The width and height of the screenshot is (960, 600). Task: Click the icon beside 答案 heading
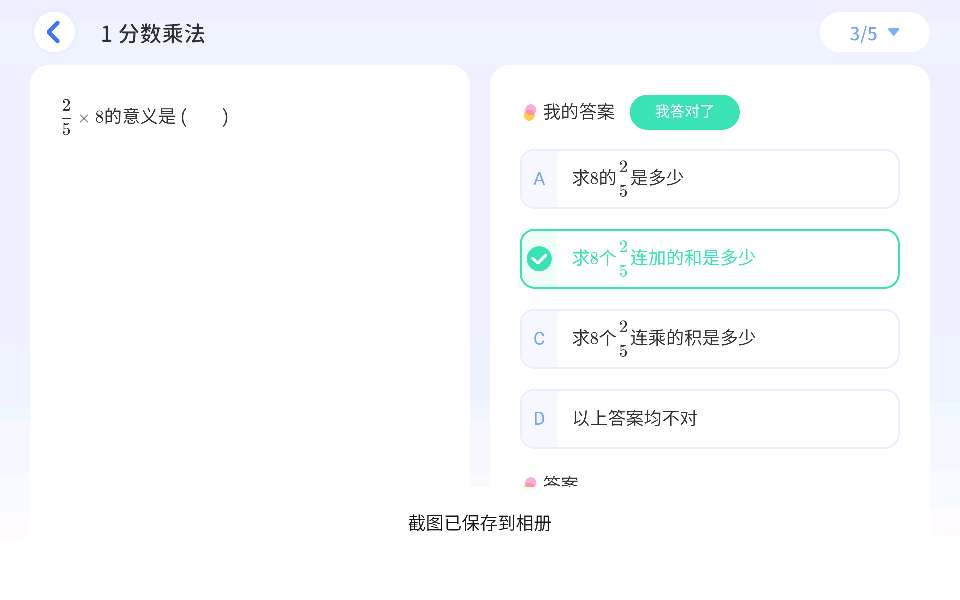[530, 483]
